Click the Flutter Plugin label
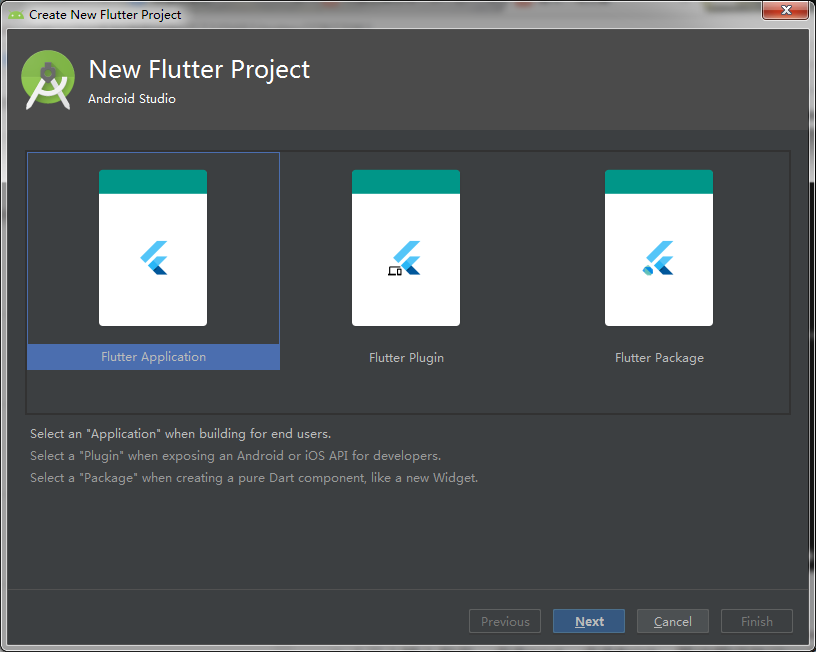The image size is (816, 652). pyautogui.click(x=406, y=358)
